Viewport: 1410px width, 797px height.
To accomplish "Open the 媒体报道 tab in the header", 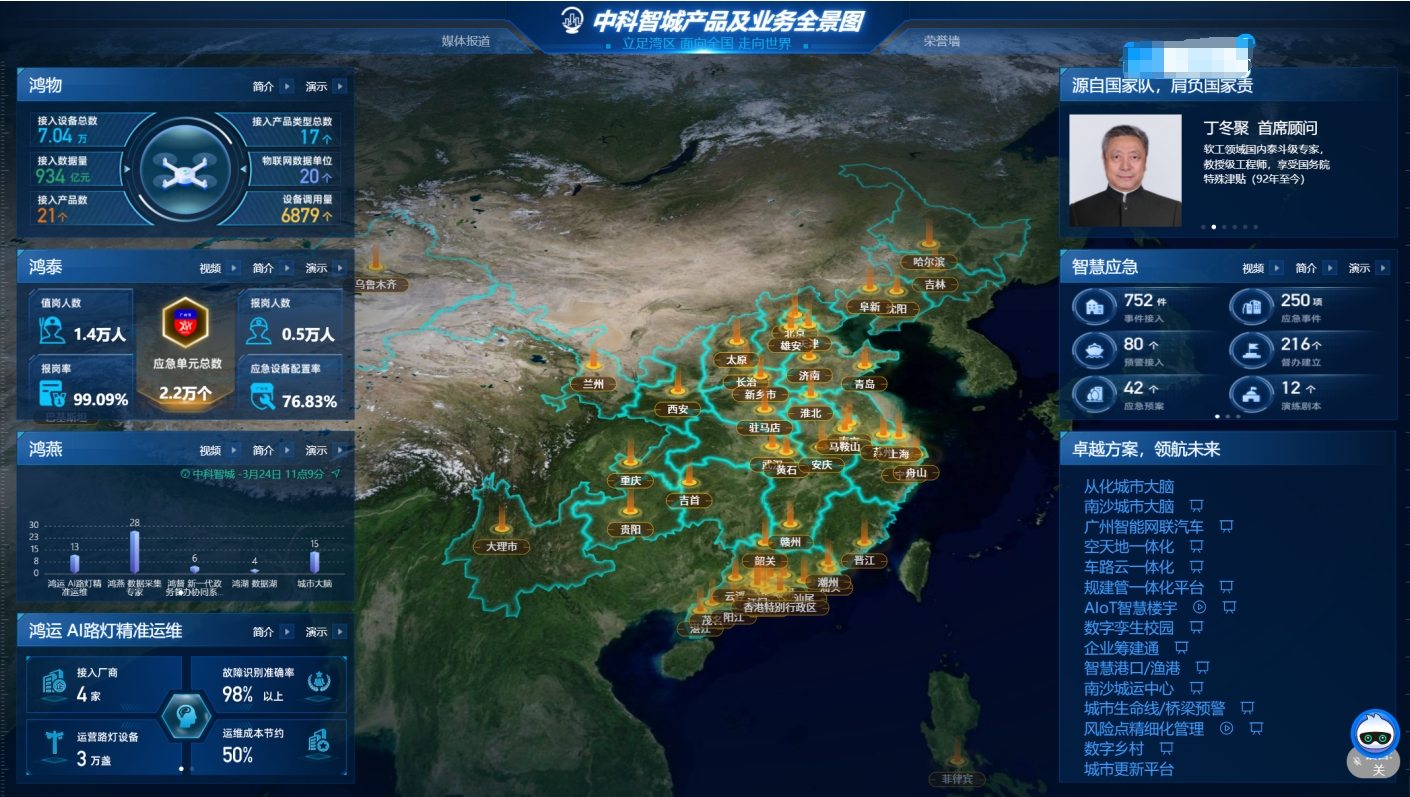I will [466, 41].
